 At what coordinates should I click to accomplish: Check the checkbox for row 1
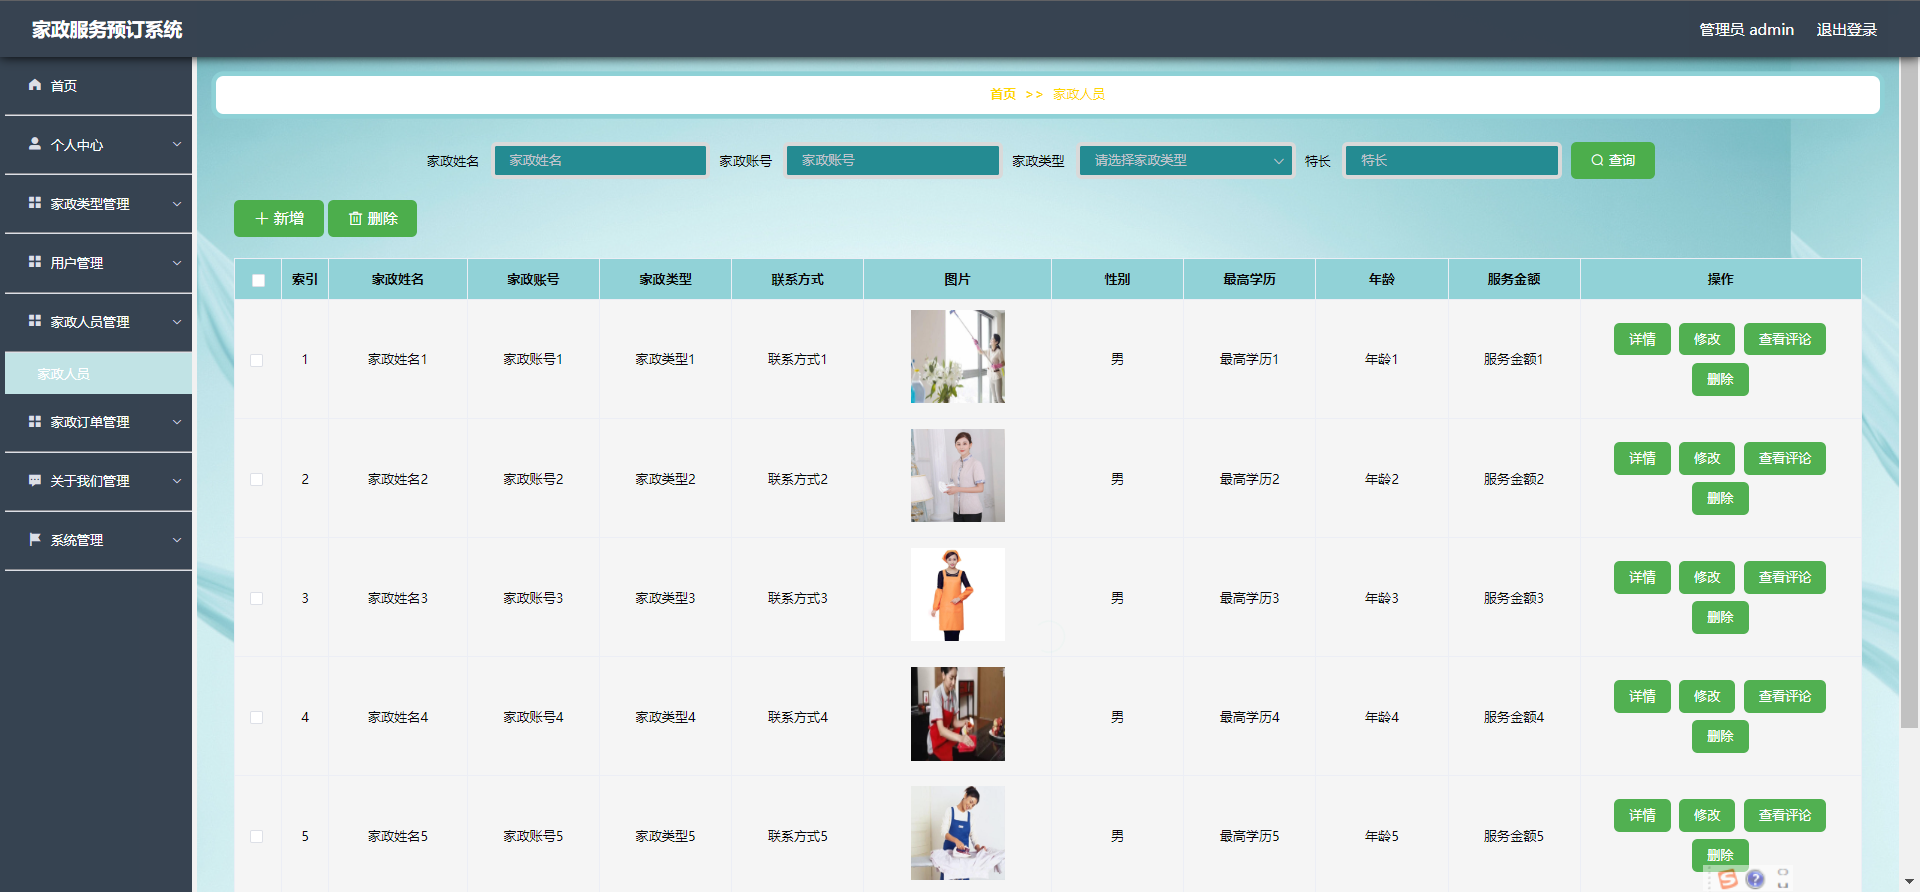click(257, 360)
